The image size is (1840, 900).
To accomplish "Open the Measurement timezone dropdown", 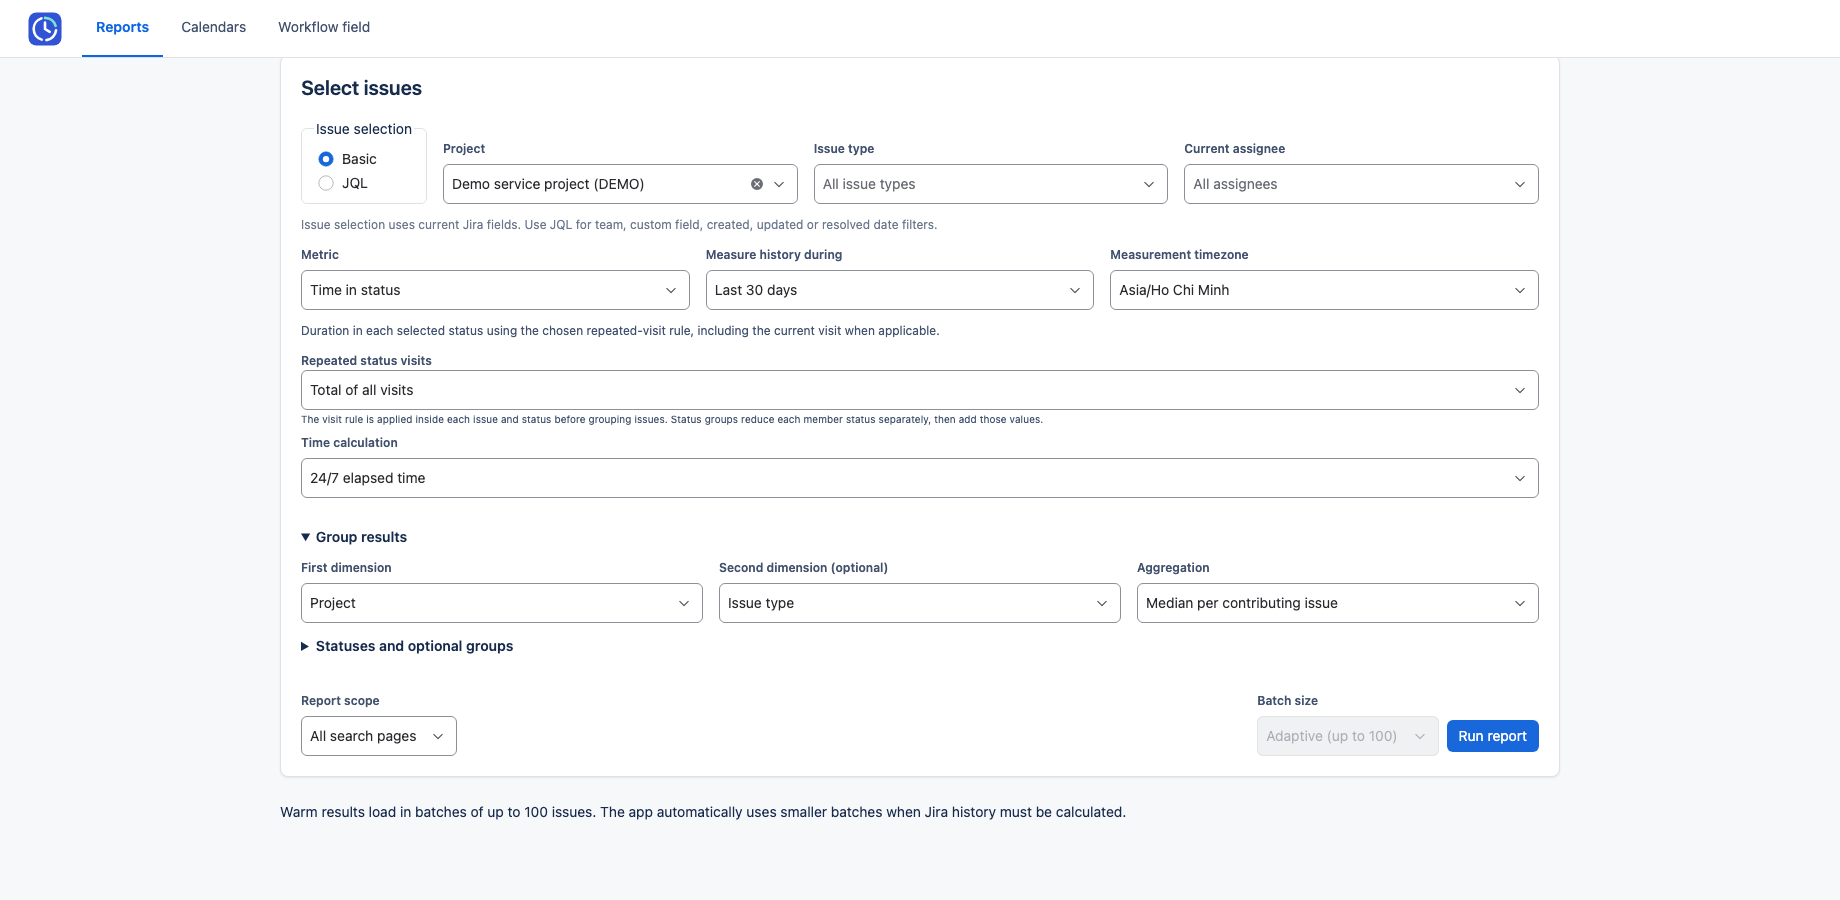I will point(1324,290).
